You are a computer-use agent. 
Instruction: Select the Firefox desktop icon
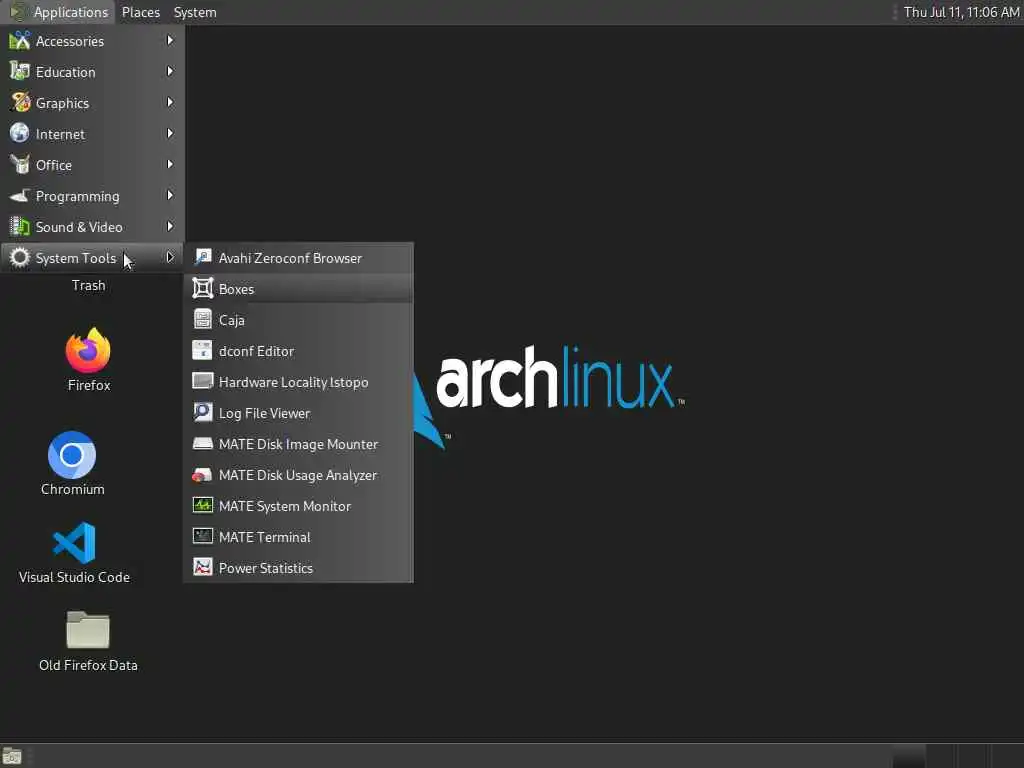coord(88,350)
